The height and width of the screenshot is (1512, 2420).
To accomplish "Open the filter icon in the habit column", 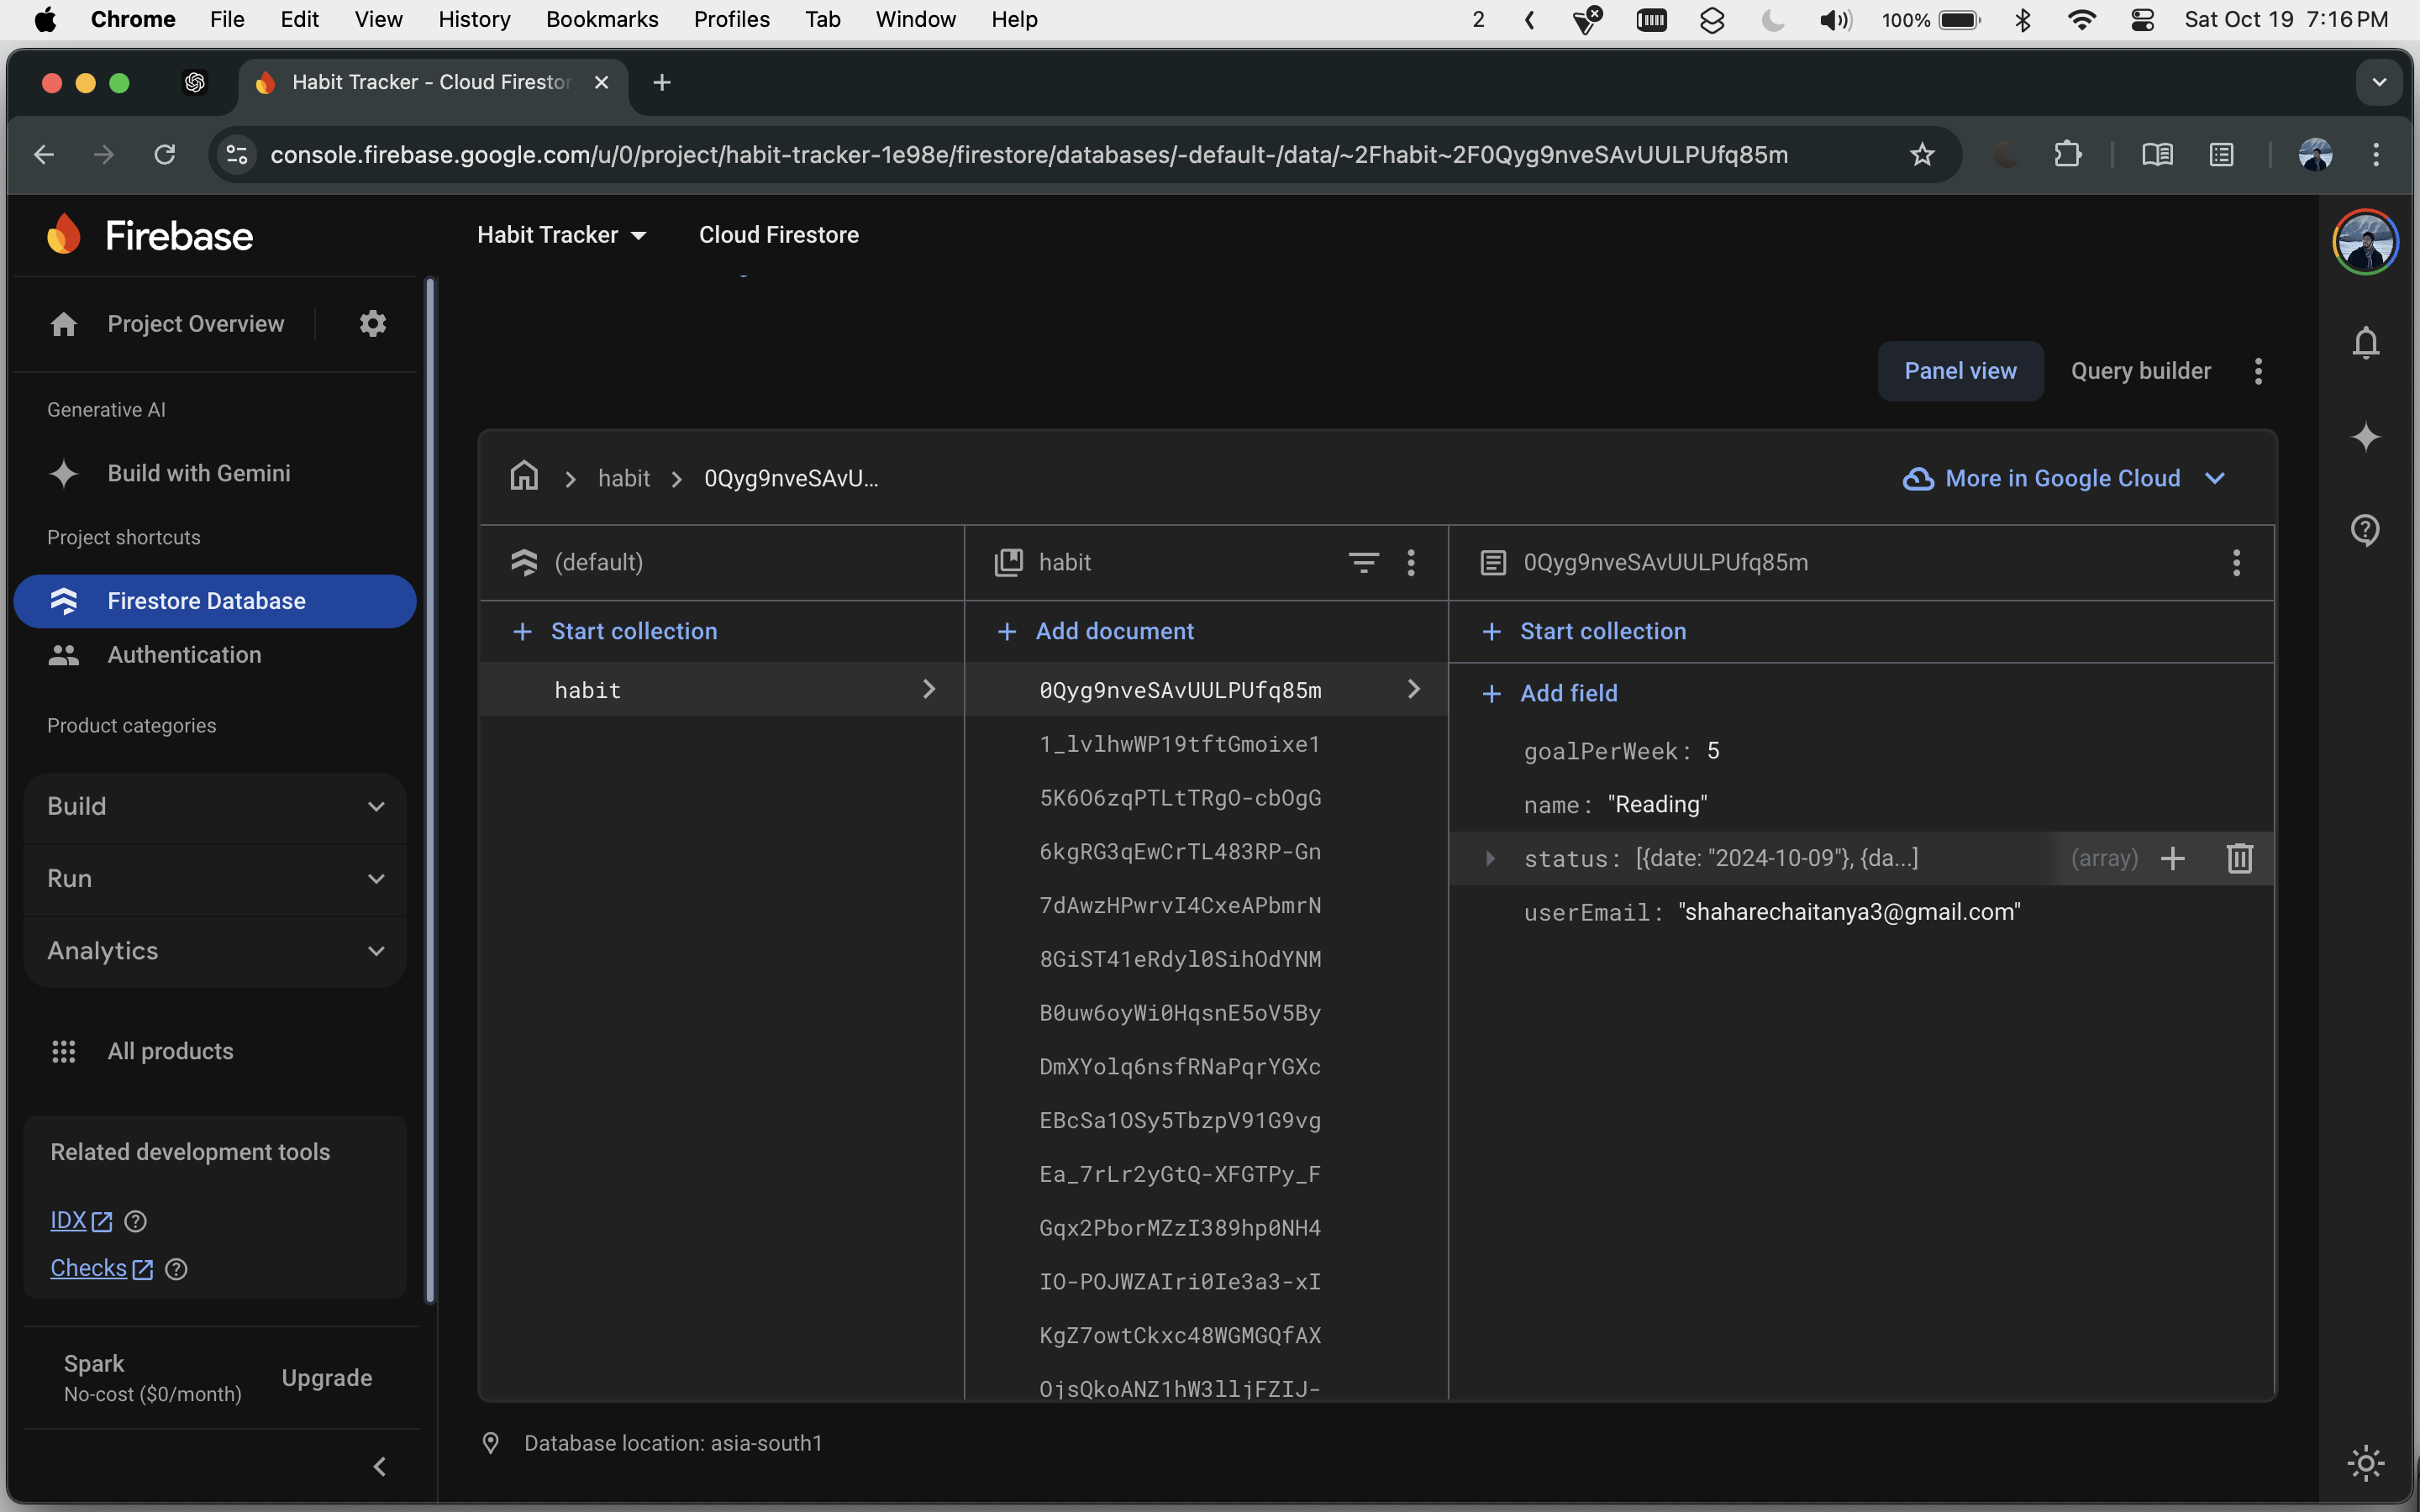I will (x=1363, y=562).
